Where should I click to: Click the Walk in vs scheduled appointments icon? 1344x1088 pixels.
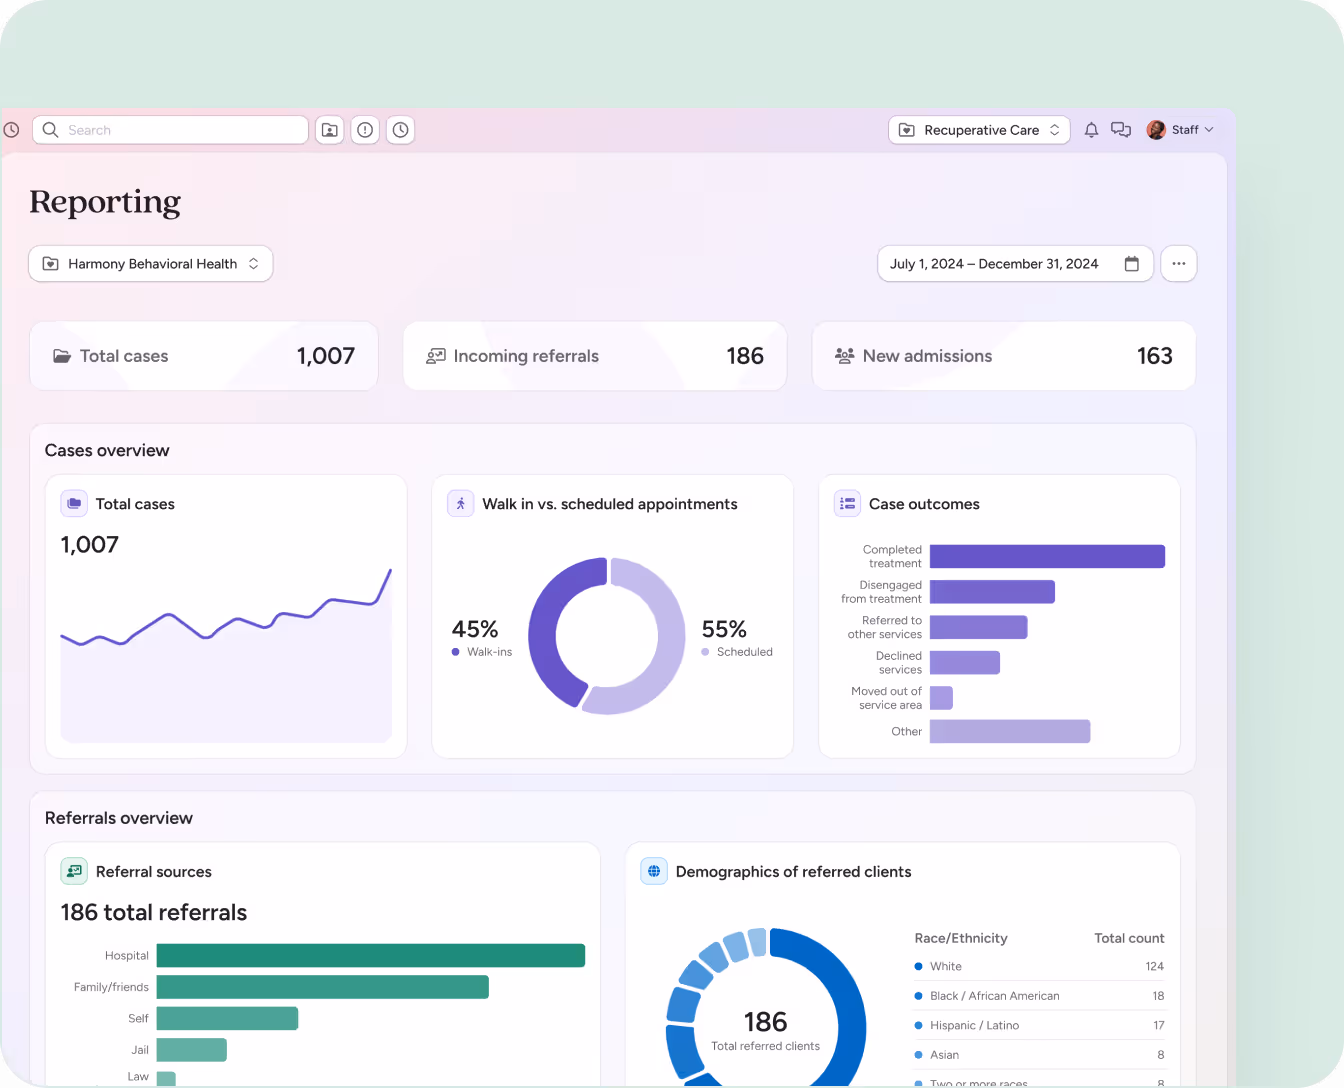(460, 503)
